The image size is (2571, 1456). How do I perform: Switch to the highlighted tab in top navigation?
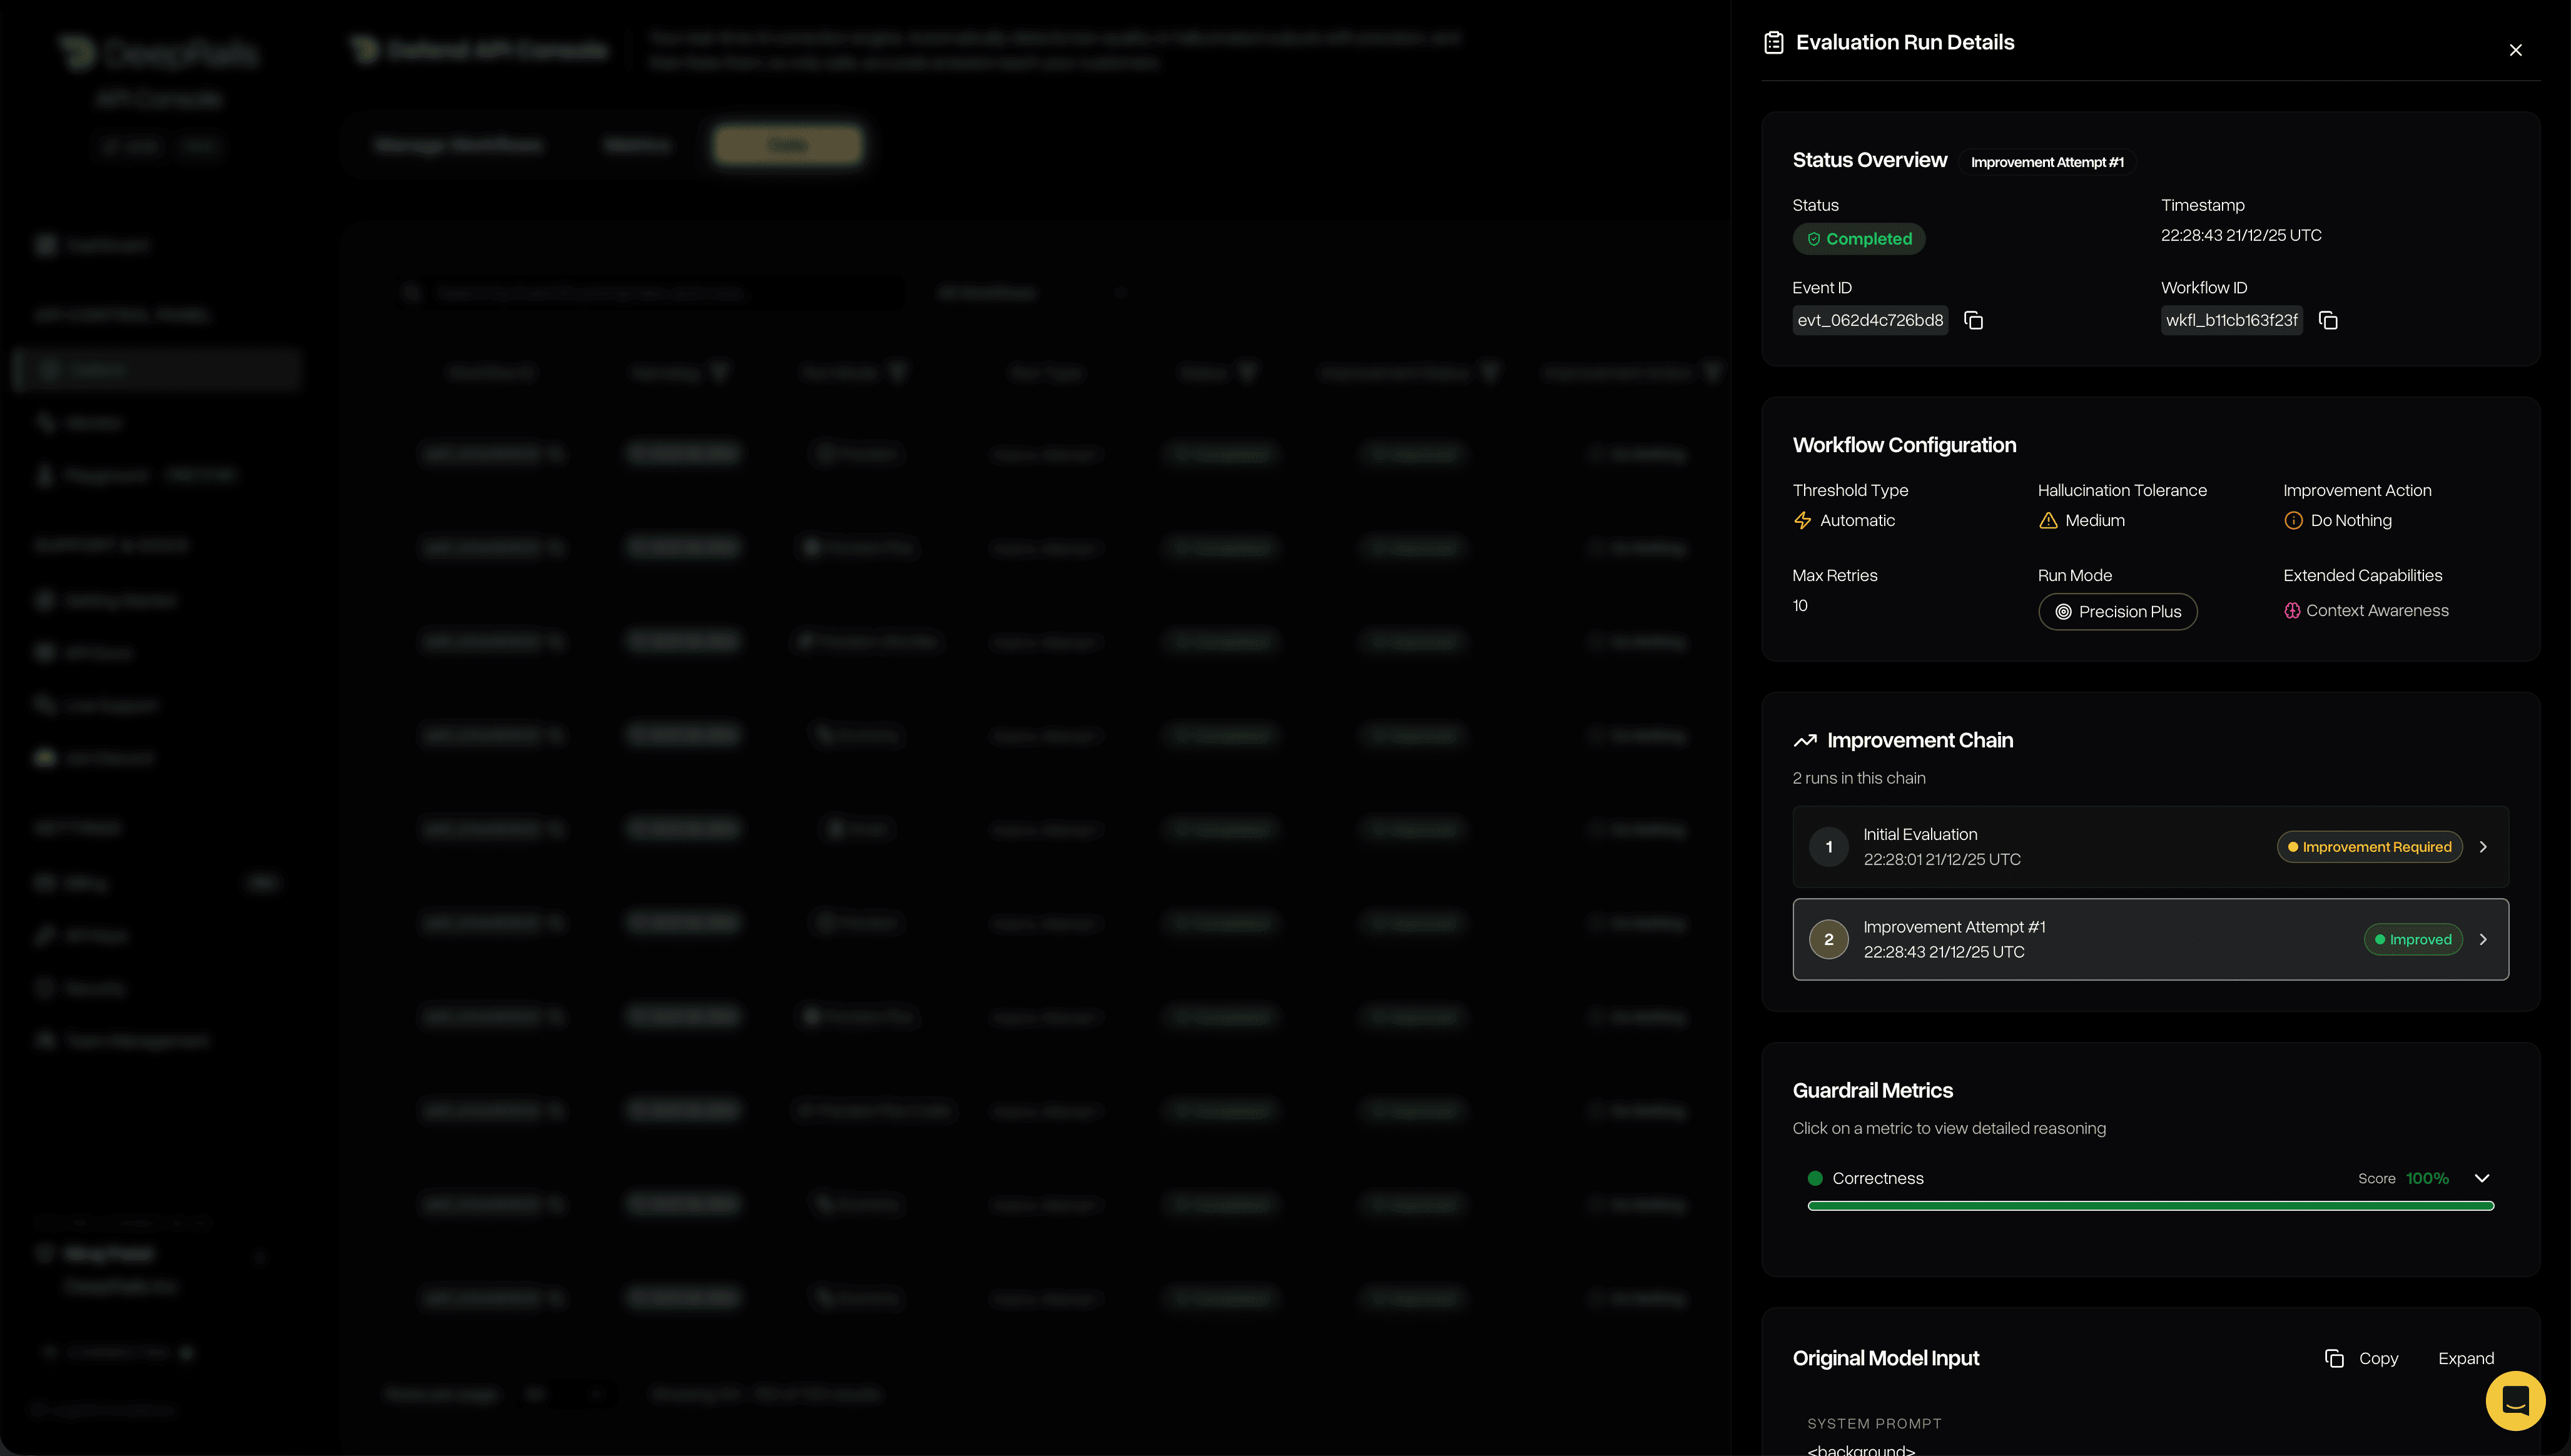(x=787, y=144)
